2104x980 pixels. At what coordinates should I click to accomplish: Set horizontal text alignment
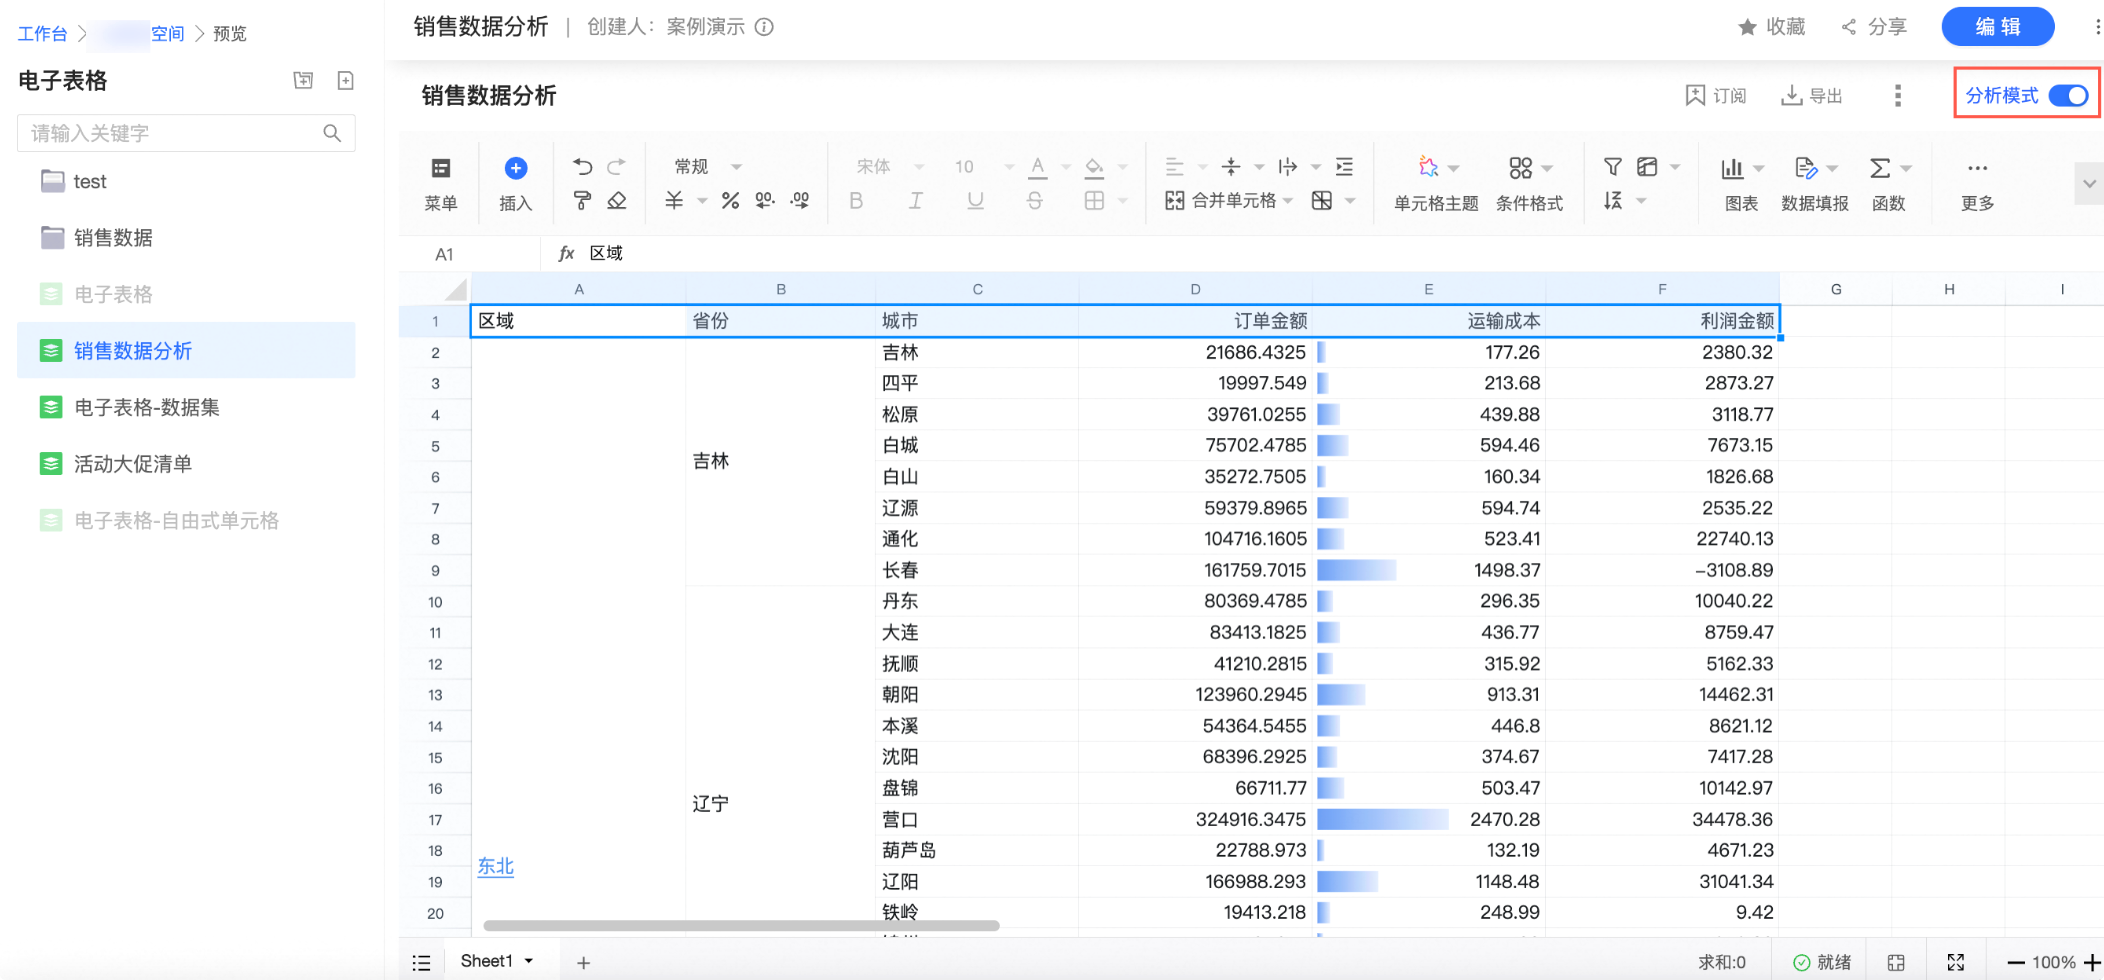[1175, 167]
